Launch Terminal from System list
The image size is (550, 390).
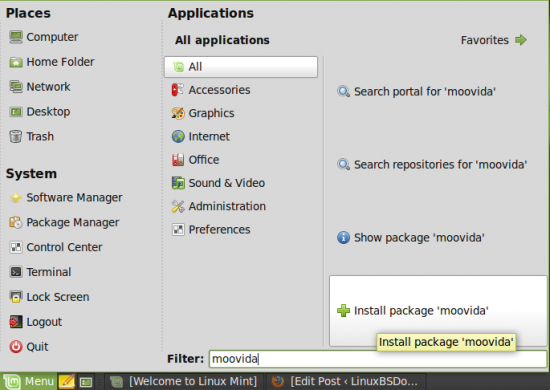click(40, 272)
